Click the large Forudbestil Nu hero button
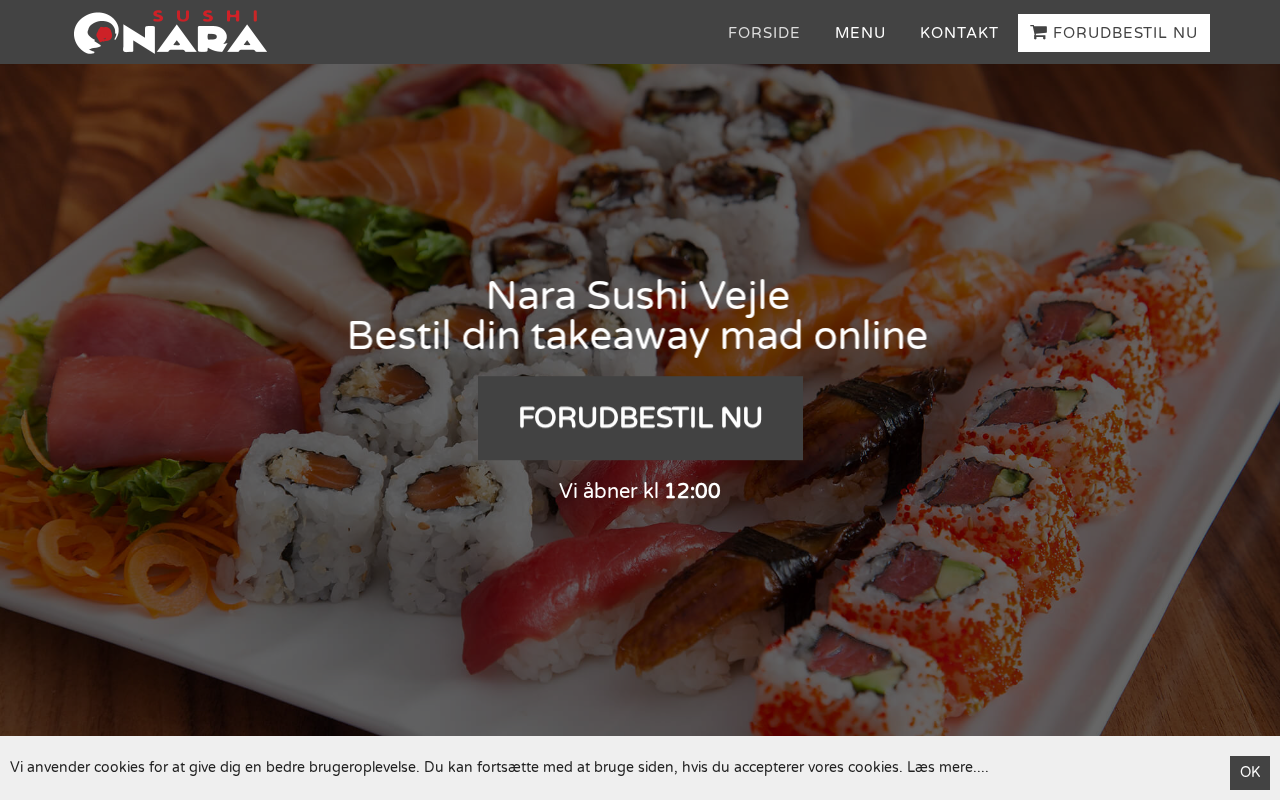This screenshot has height=800, width=1280. coord(640,418)
